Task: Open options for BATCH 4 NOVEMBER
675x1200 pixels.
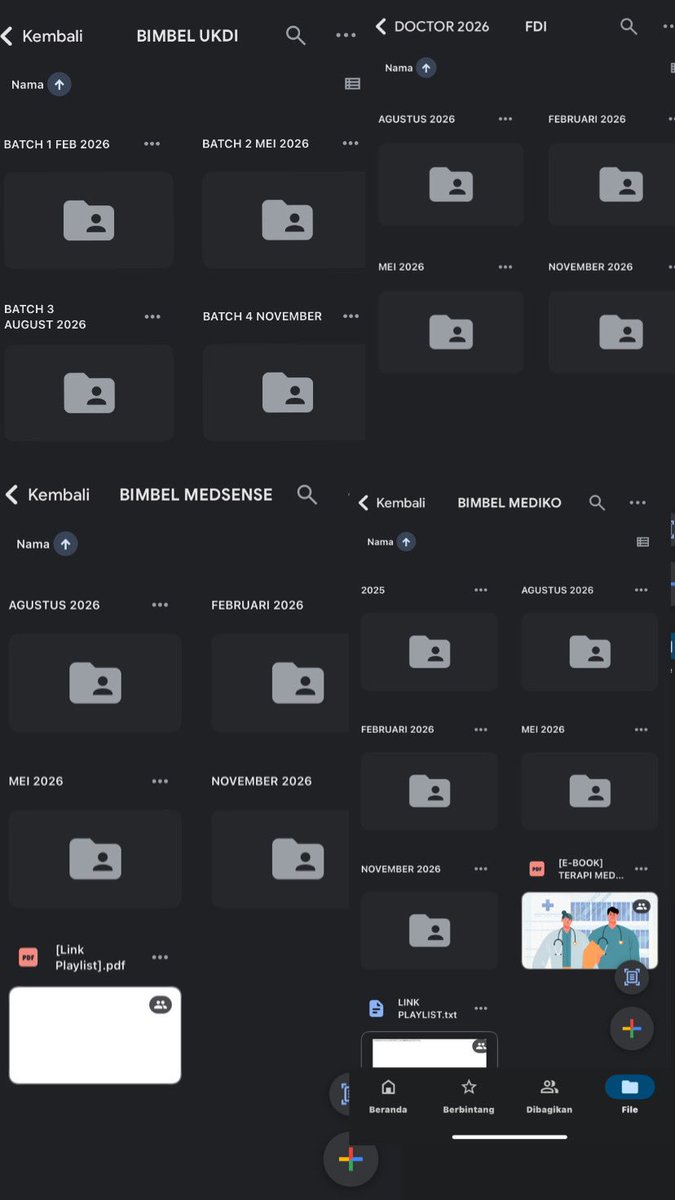Action: click(350, 317)
